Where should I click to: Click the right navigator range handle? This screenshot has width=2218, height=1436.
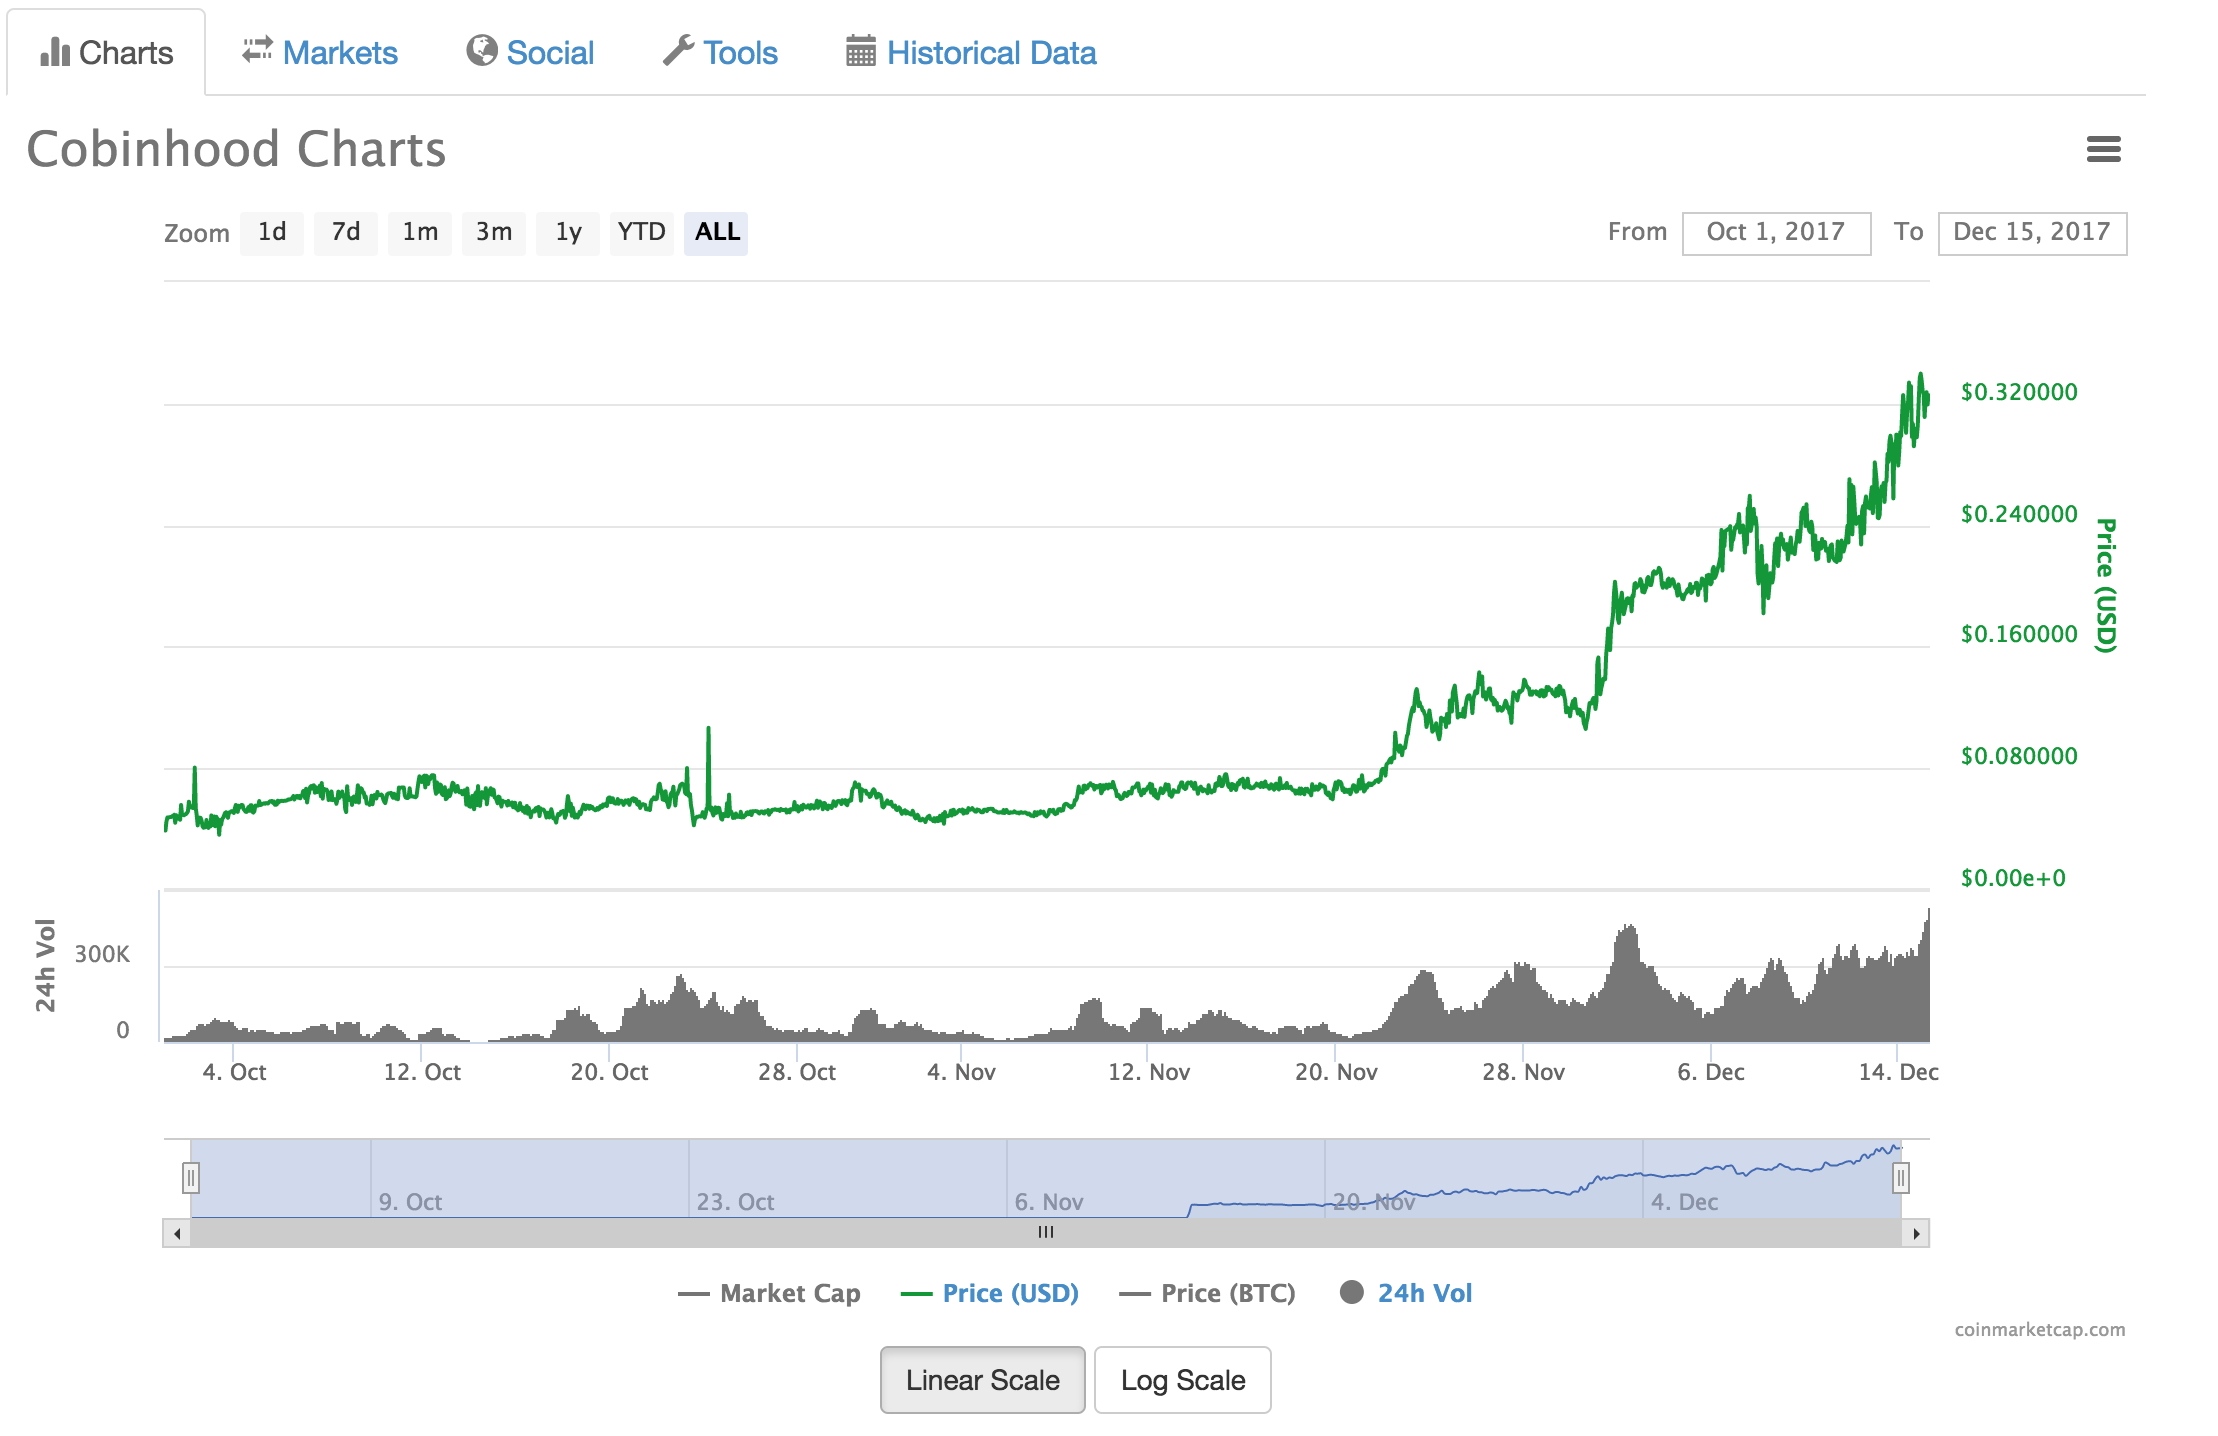(1901, 1178)
